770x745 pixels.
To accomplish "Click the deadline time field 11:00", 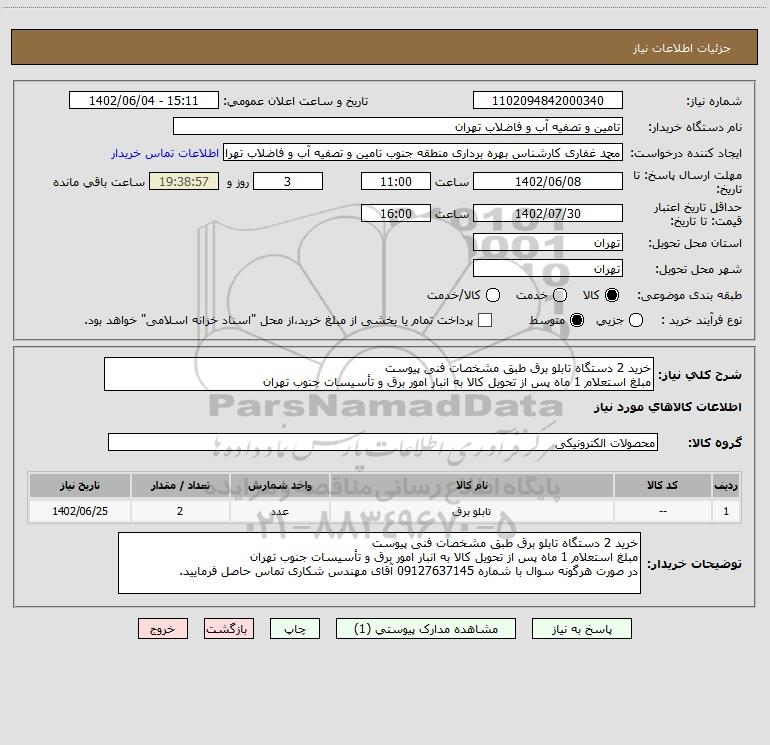I will (x=396, y=181).
